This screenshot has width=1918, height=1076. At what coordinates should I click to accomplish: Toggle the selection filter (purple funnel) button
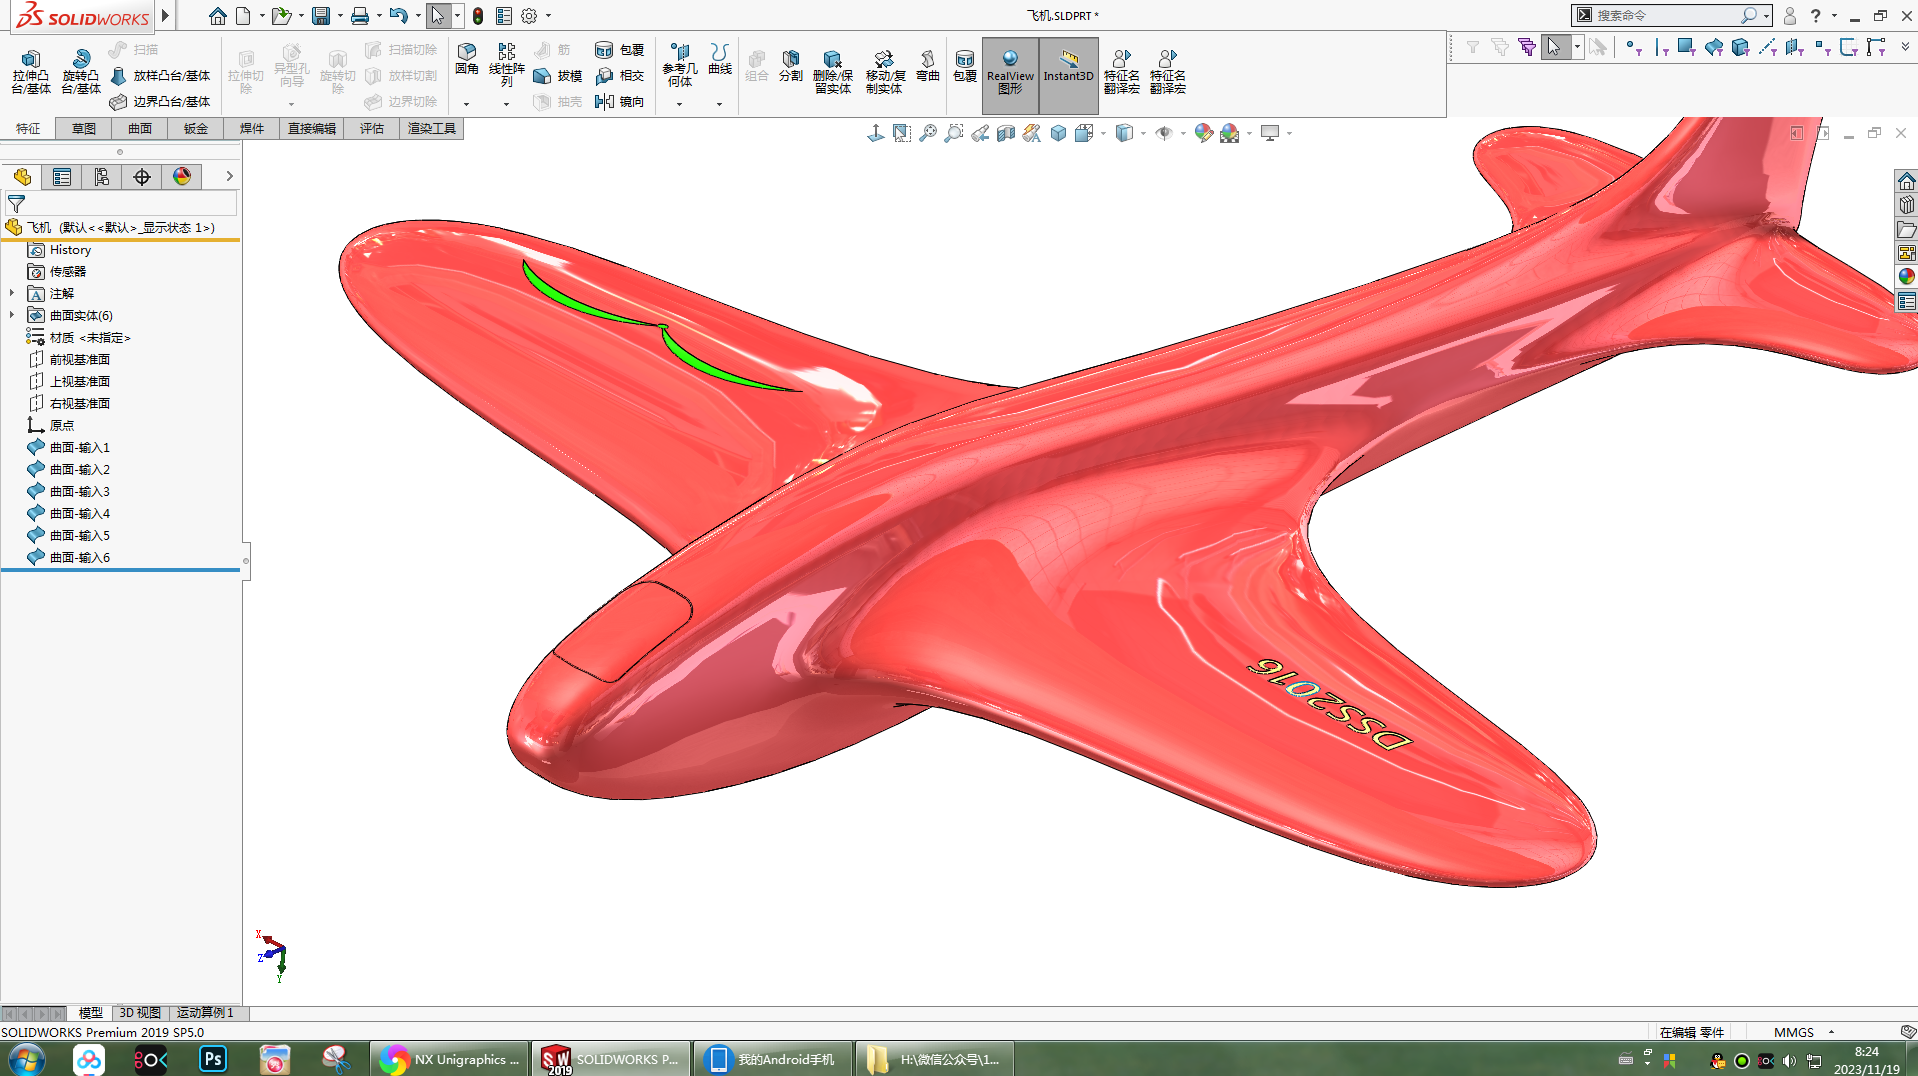click(x=1526, y=47)
